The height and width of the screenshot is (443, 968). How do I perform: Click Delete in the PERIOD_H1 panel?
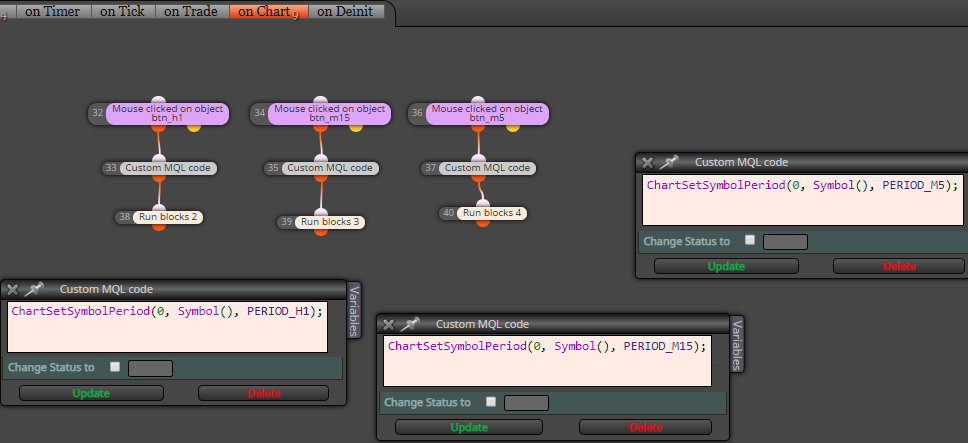point(264,393)
